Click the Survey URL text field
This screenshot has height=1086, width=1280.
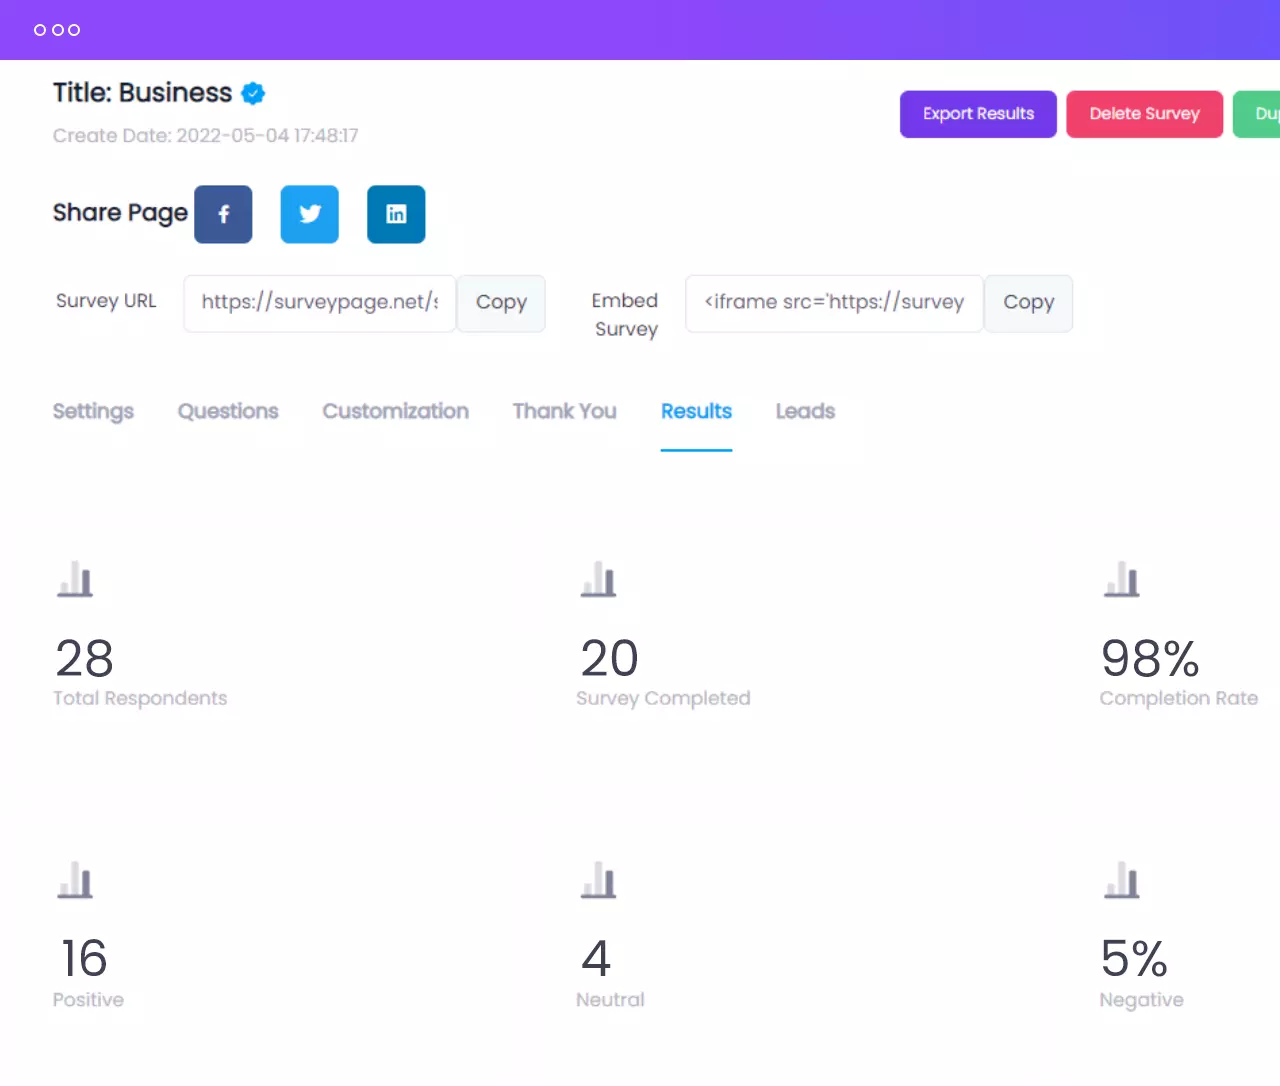320,303
